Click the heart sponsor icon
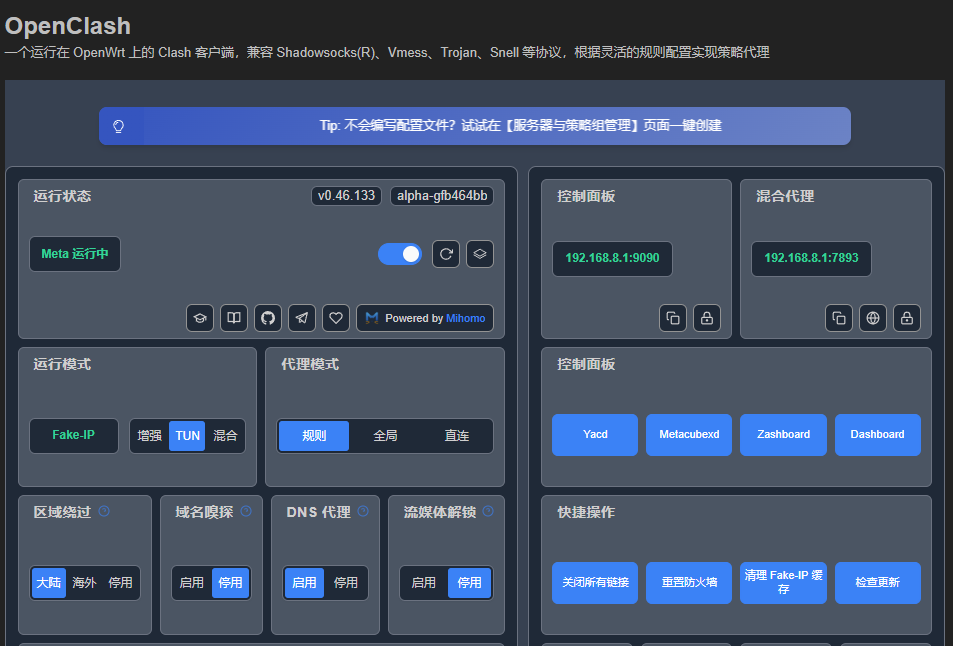Viewport: 953px width, 646px height. [x=336, y=318]
